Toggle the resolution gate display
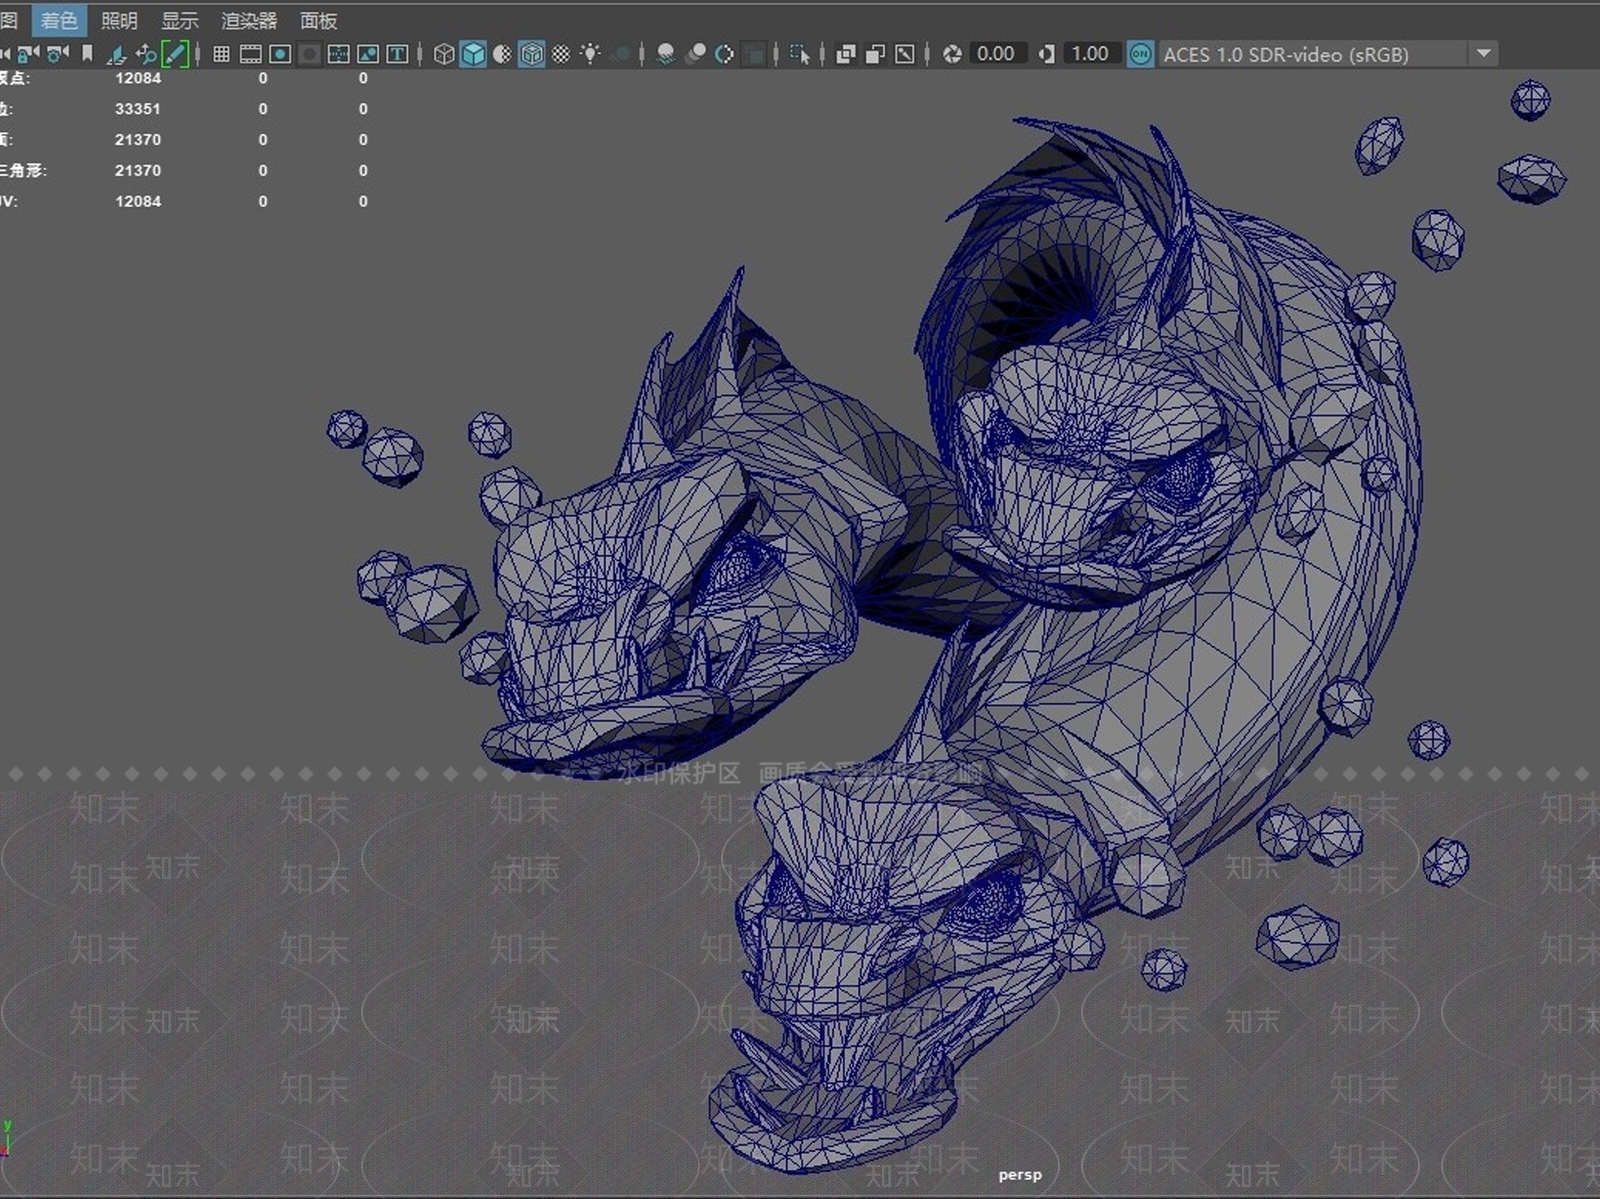The image size is (1600, 1199). tap(280, 54)
